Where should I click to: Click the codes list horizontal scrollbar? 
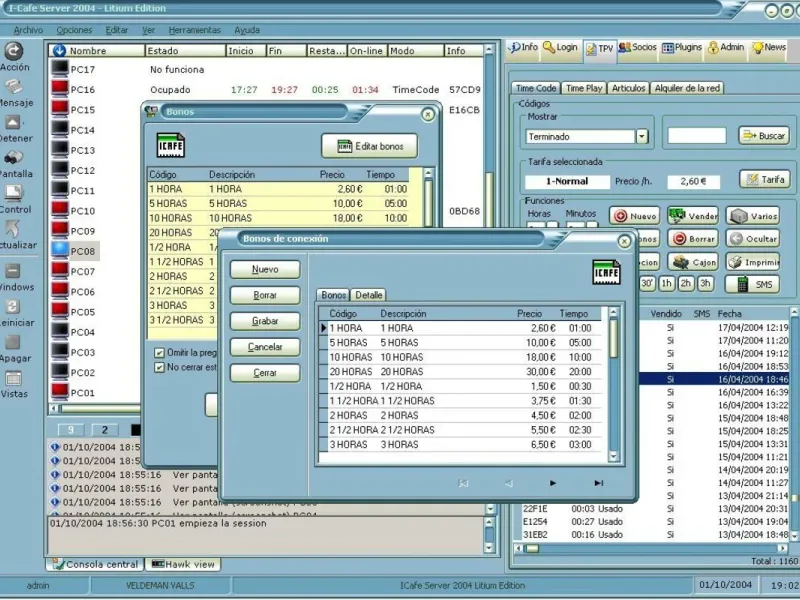coord(652,548)
